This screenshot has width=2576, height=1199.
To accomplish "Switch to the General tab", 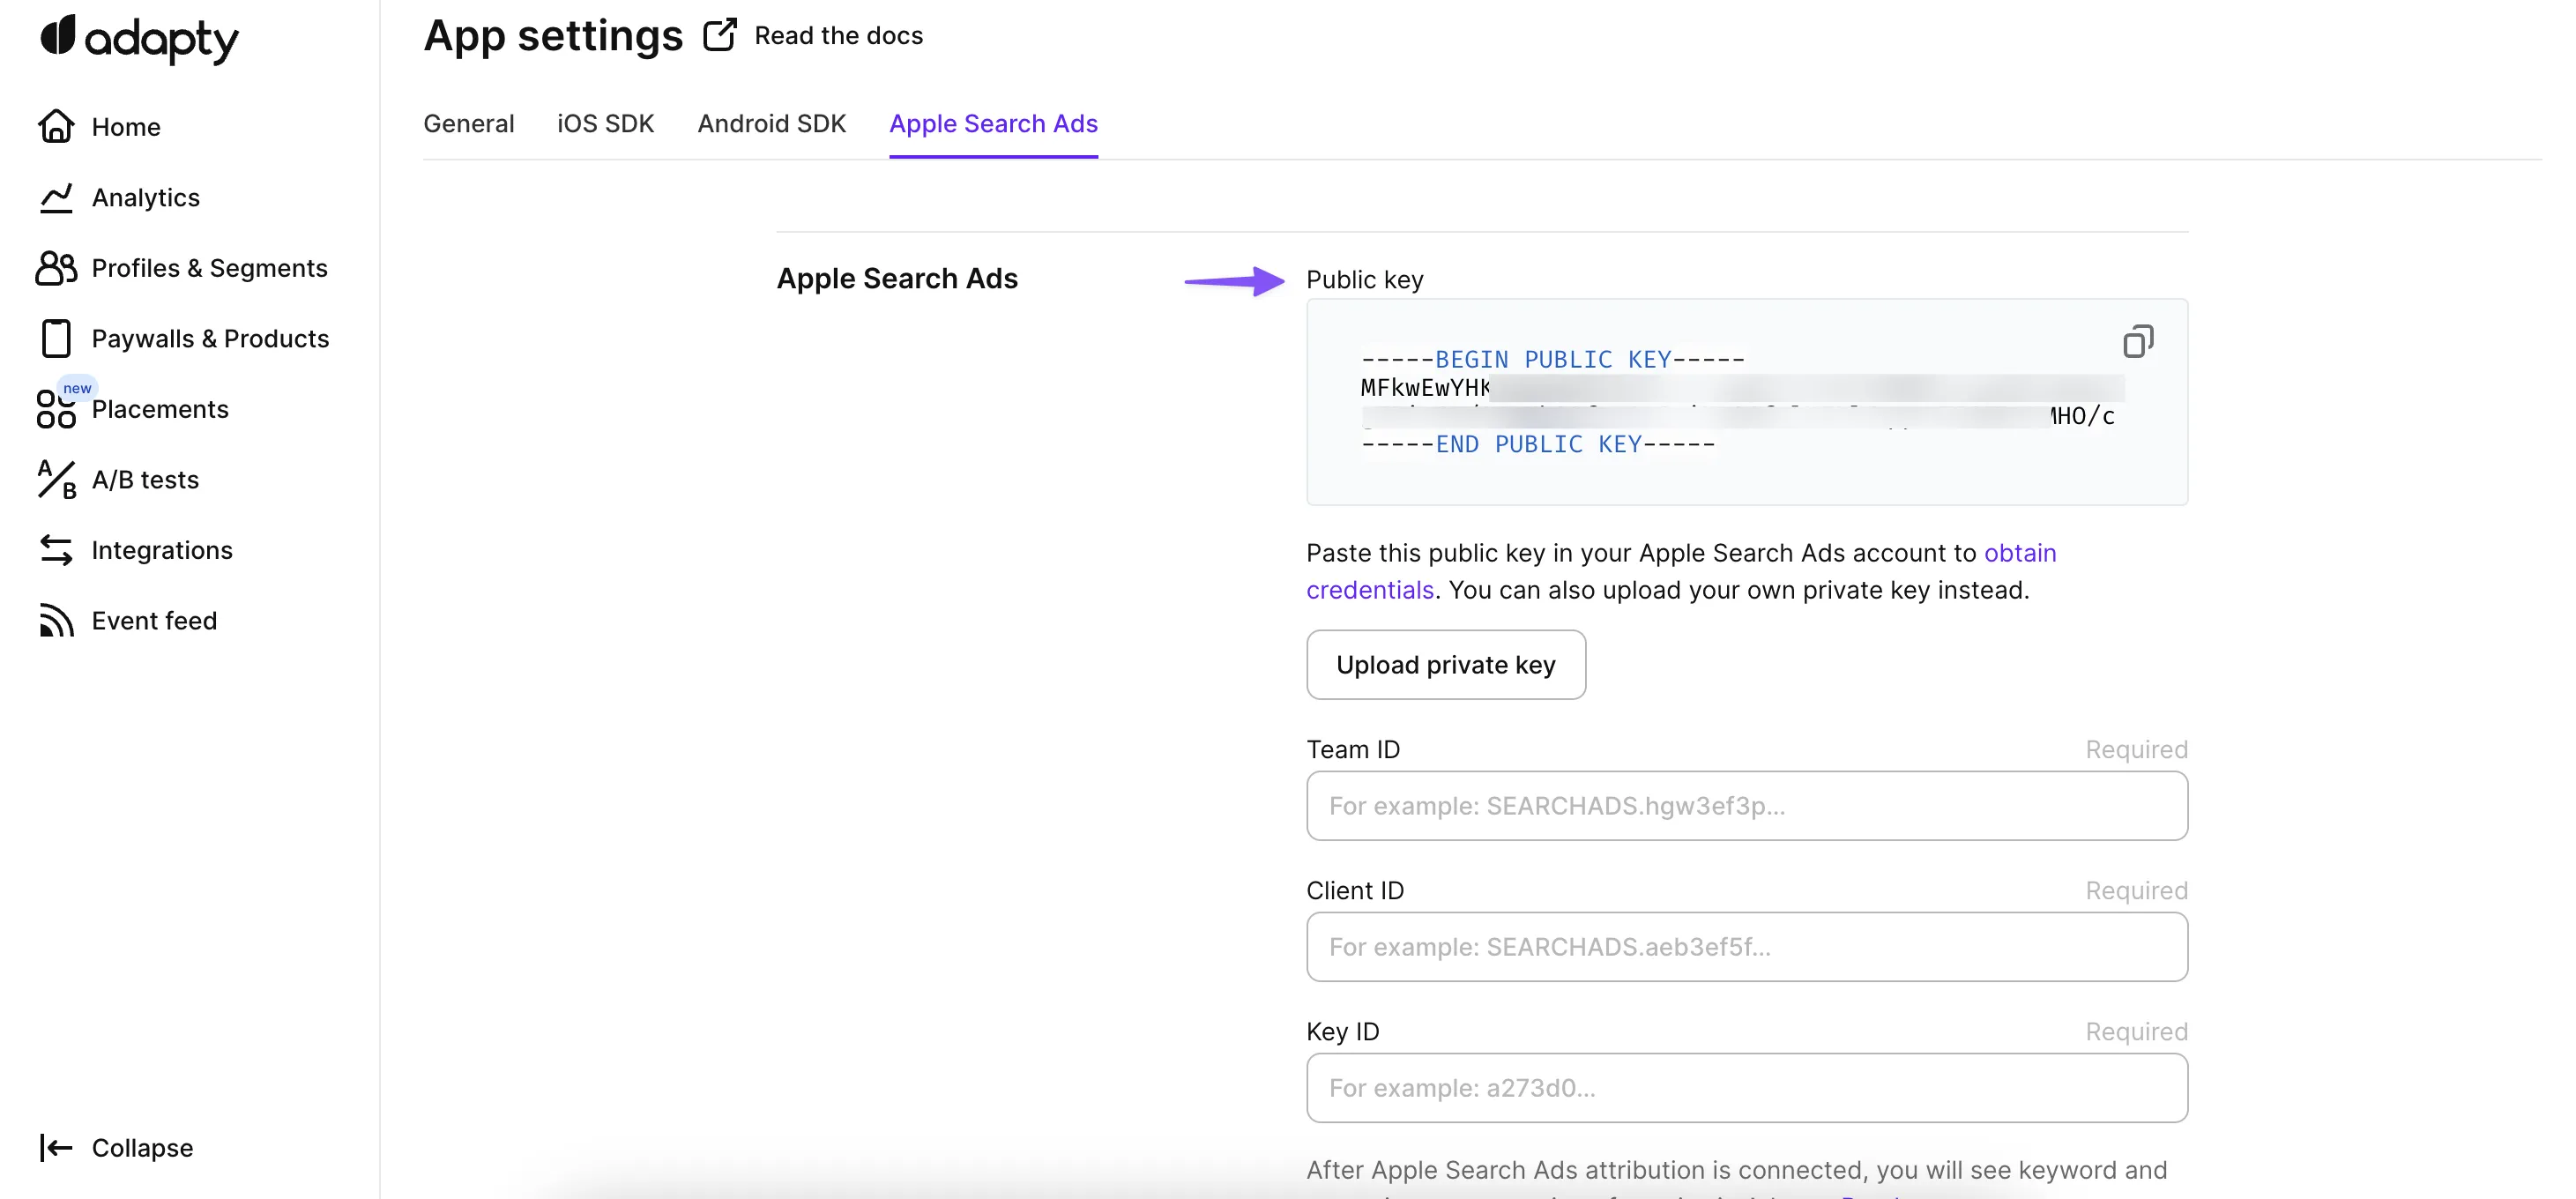I will (468, 123).
